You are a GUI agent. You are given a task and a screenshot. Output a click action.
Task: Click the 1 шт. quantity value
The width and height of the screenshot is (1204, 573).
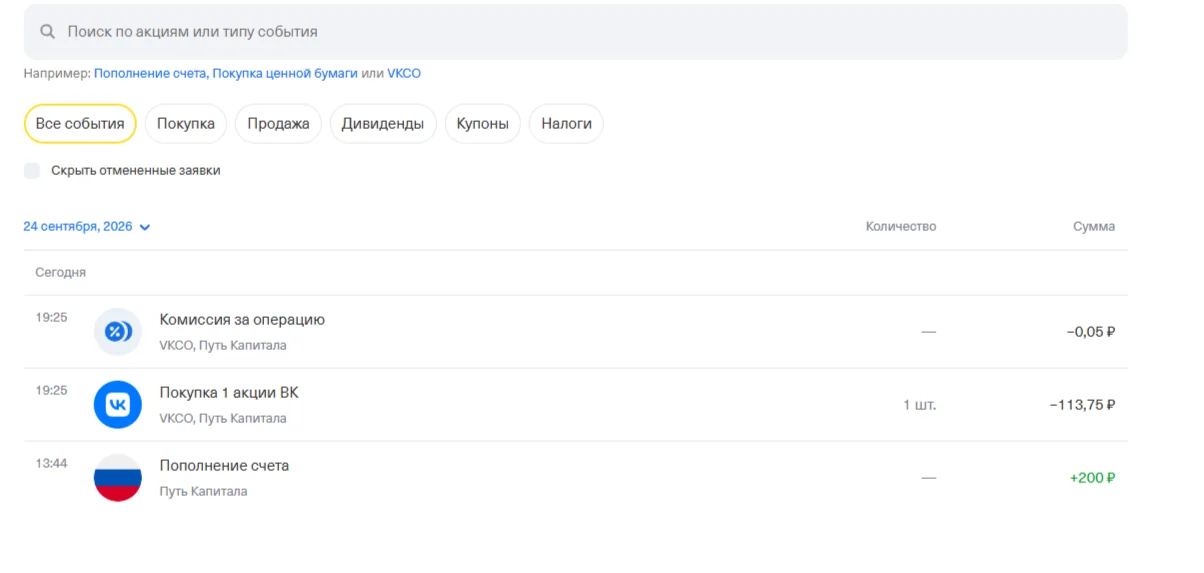coord(920,405)
